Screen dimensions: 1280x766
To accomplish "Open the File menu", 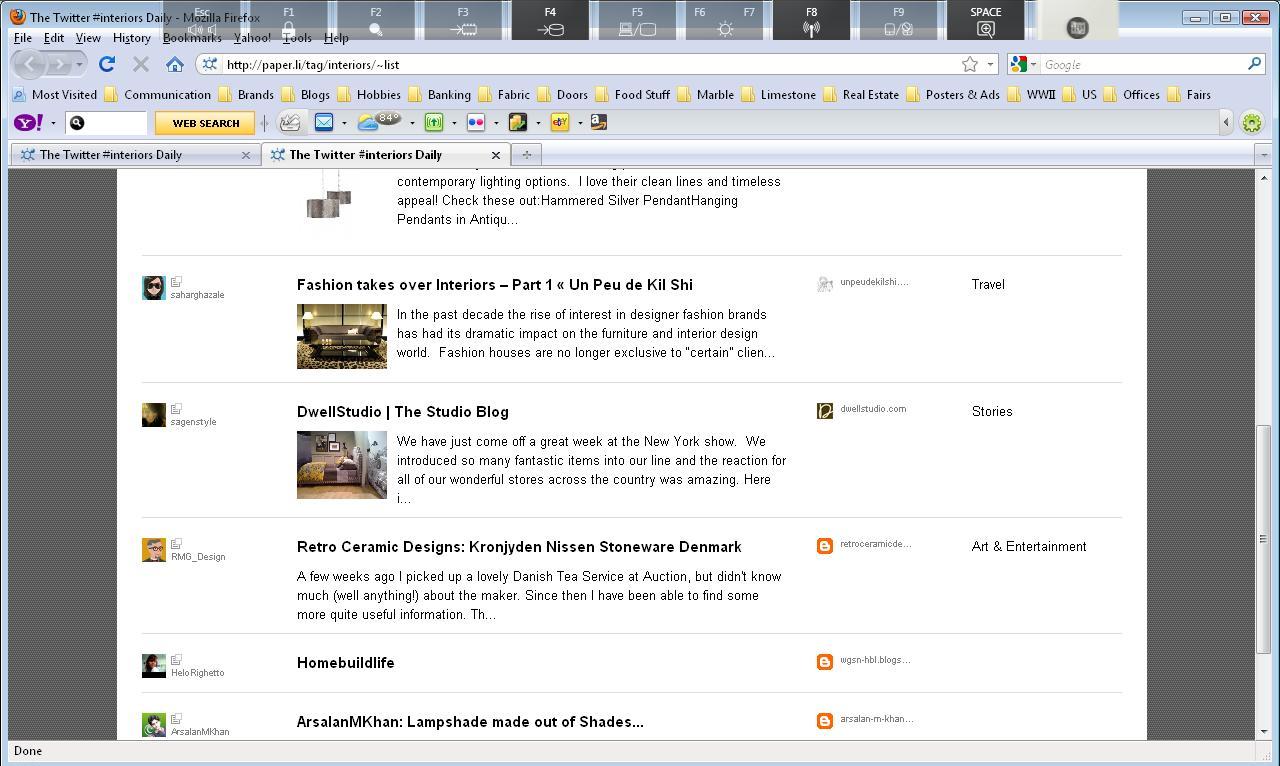I will tap(23, 38).
